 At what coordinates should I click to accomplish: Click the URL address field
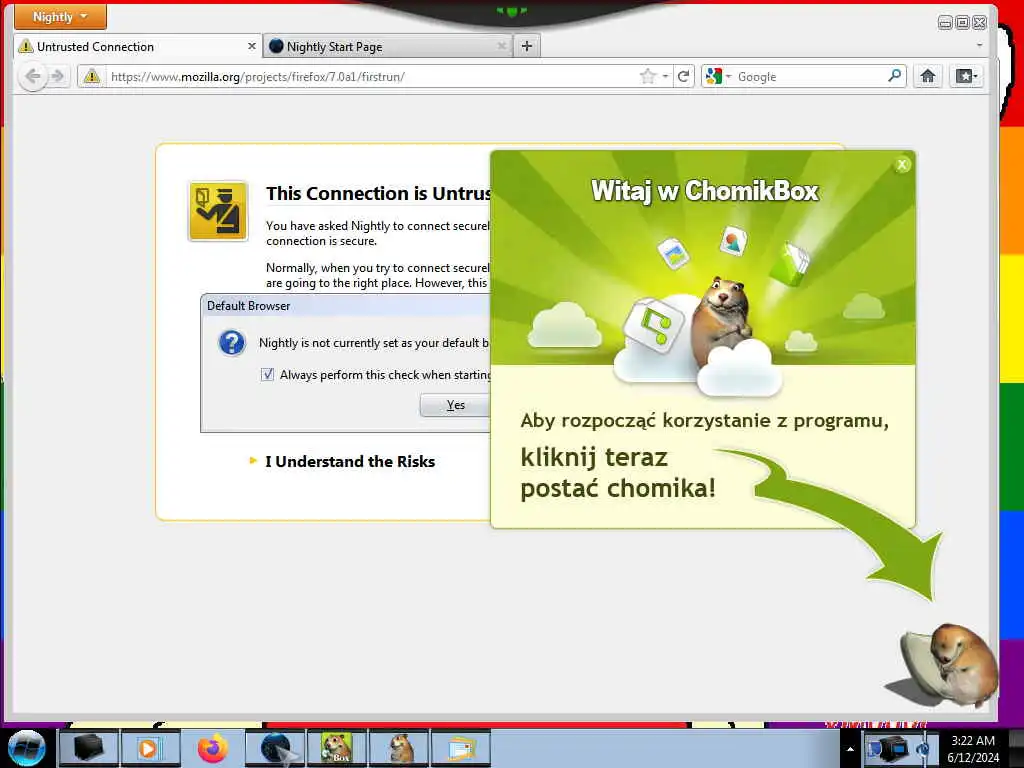point(372,76)
